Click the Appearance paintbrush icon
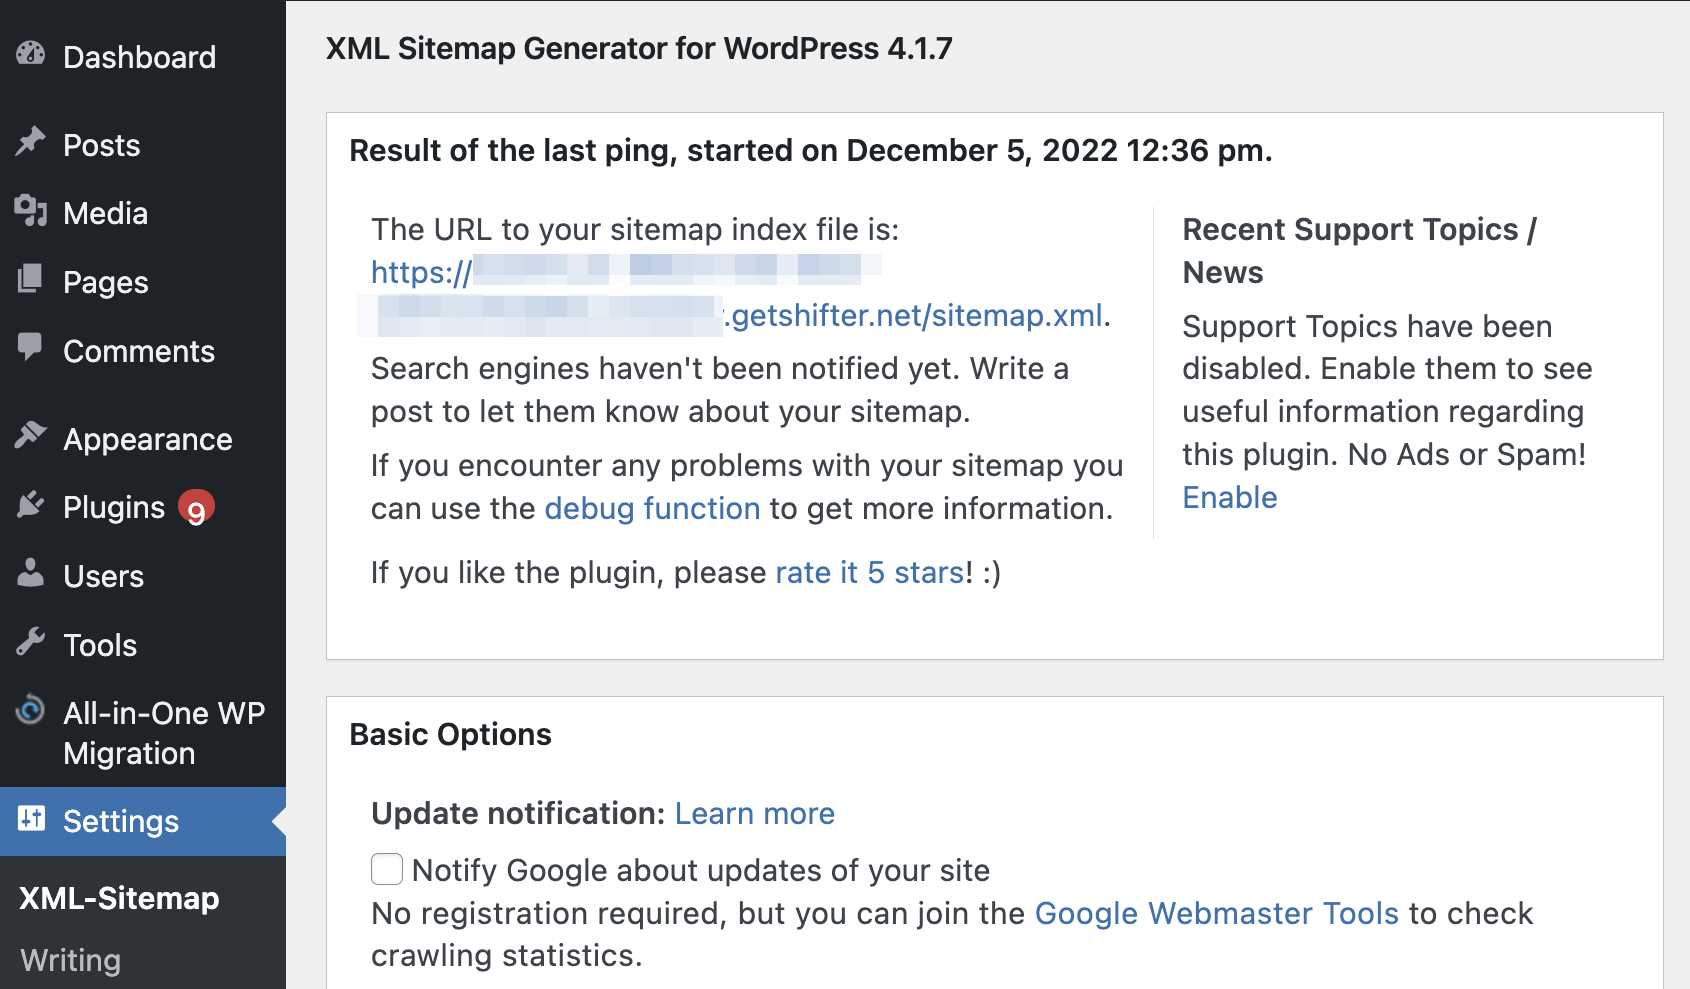This screenshot has height=989, width=1690. pyautogui.click(x=31, y=435)
